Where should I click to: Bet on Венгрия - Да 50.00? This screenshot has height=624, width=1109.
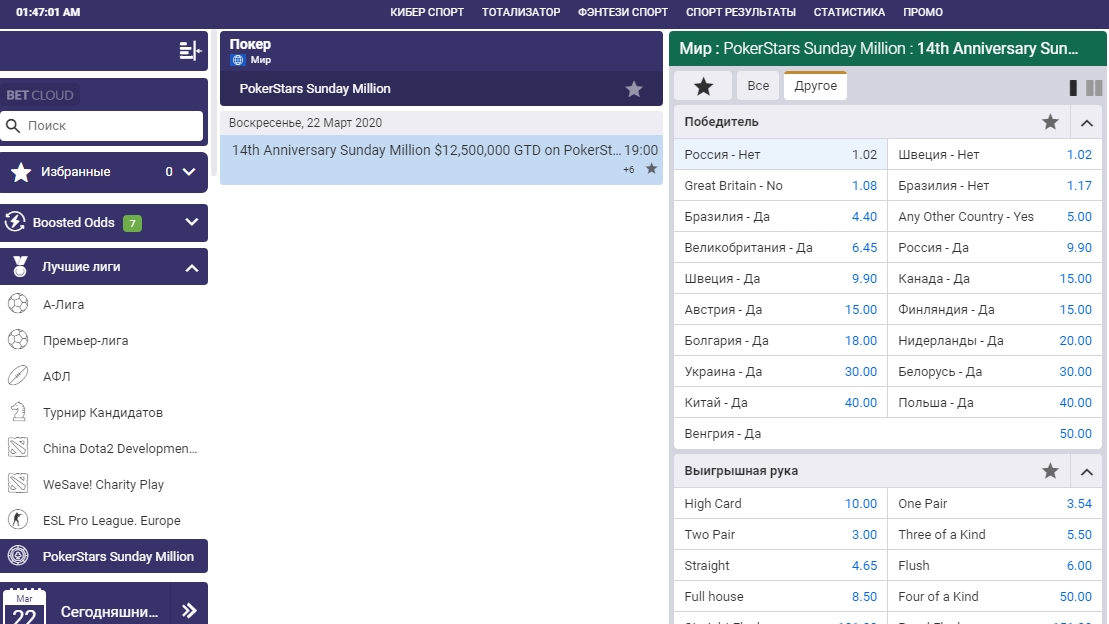(888, 434)
